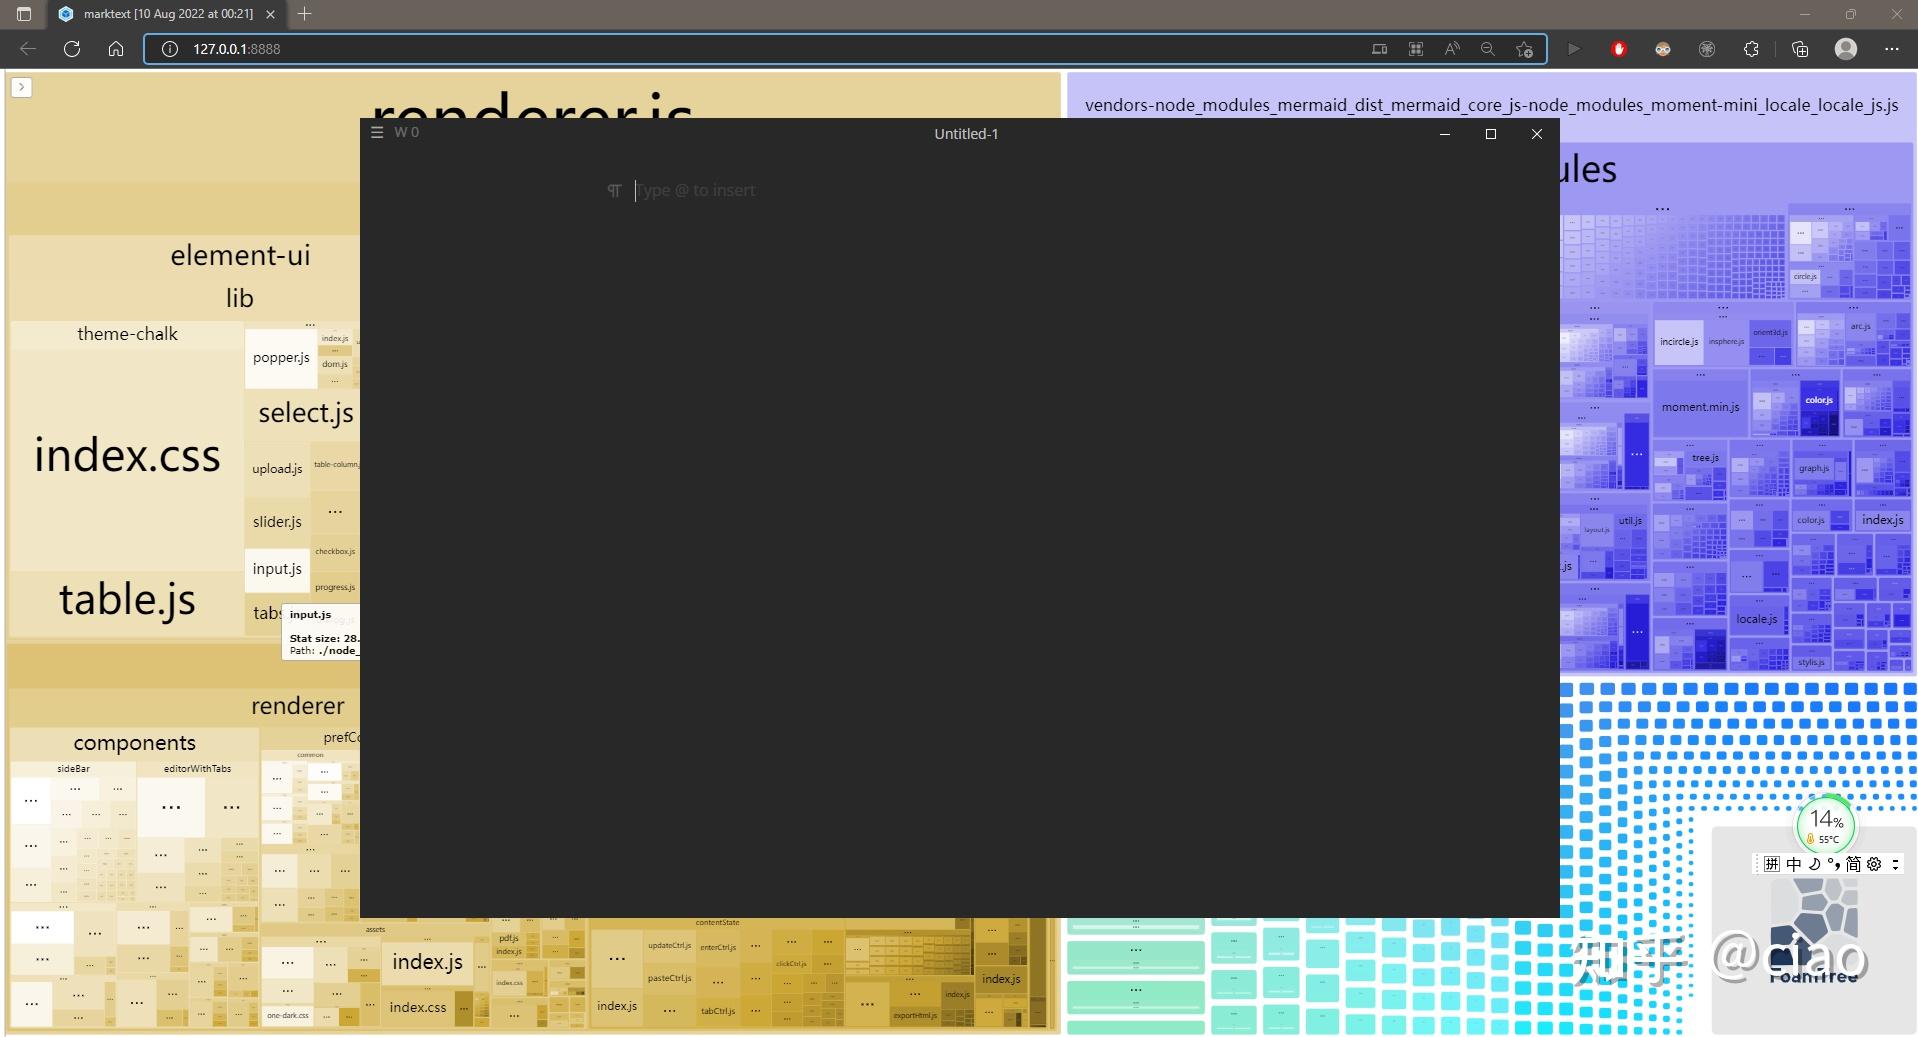Click the read aloud icon in the address bar
Viewport: 1918px width, 1037px height.
(1452, 48)
